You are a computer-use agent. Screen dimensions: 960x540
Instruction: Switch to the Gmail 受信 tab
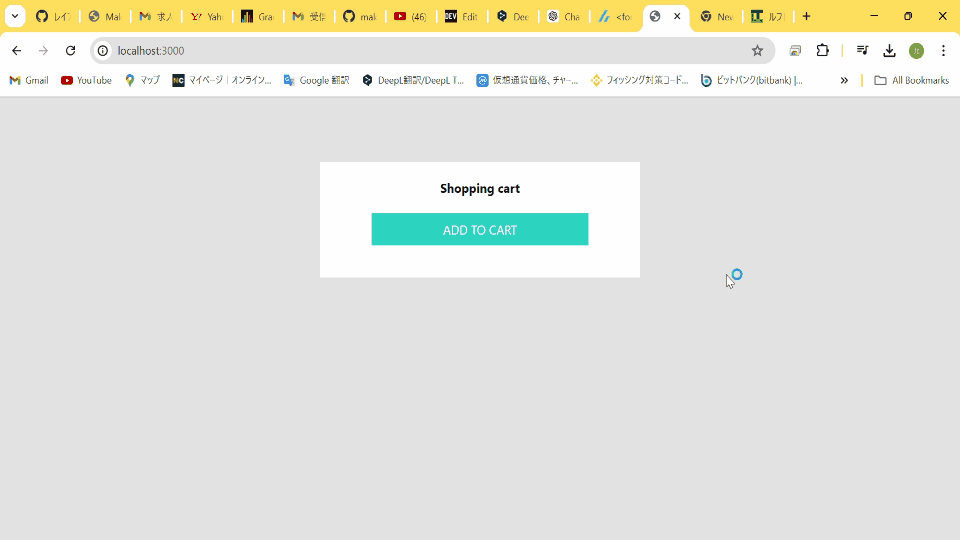point(309,17)
